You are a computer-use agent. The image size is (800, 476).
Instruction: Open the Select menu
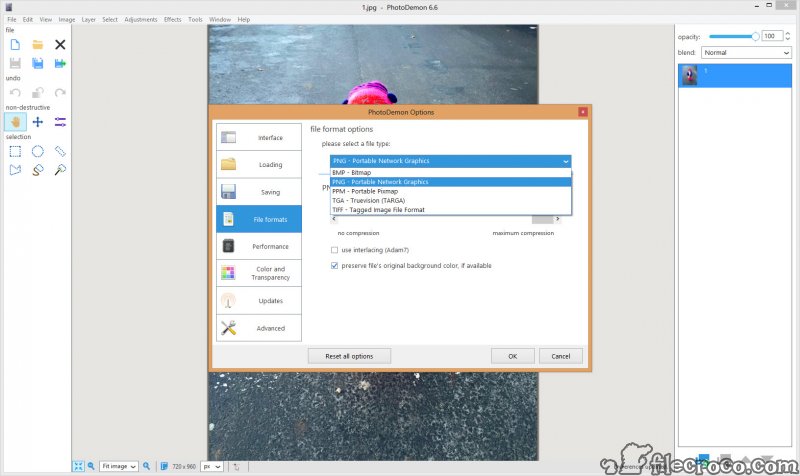click(110, 19)
